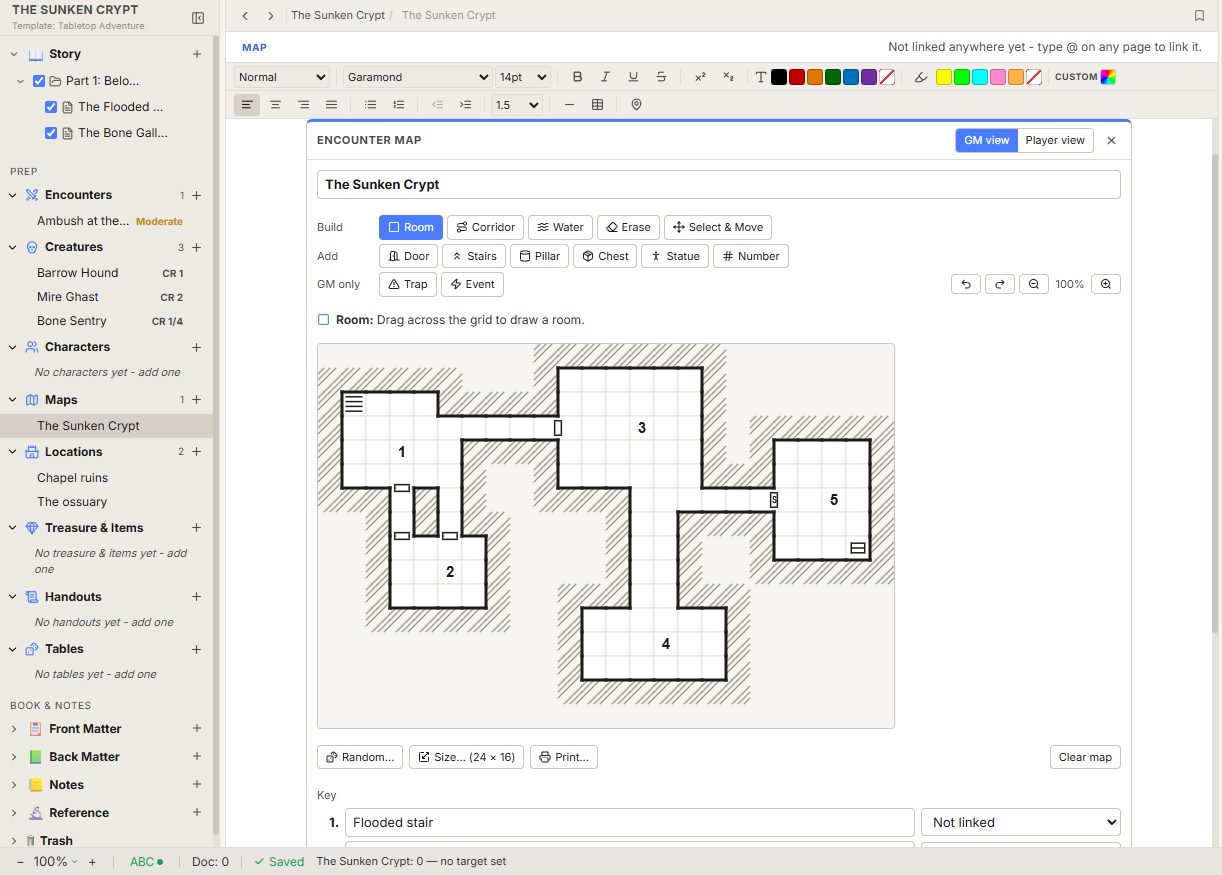Switch to GM view

click(986, 140)
